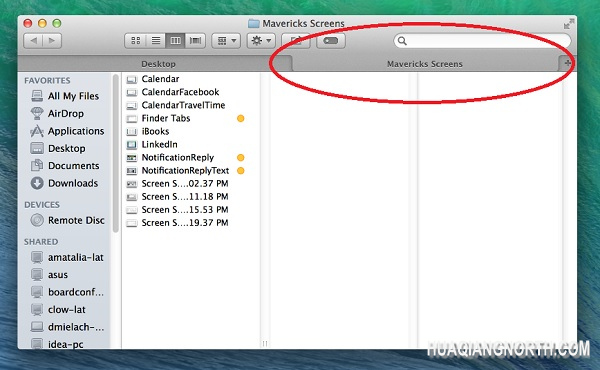This screenshot has width=600, height=370.
Task: Go forward with the right arrow button
Action: click(x=52, y=41)
